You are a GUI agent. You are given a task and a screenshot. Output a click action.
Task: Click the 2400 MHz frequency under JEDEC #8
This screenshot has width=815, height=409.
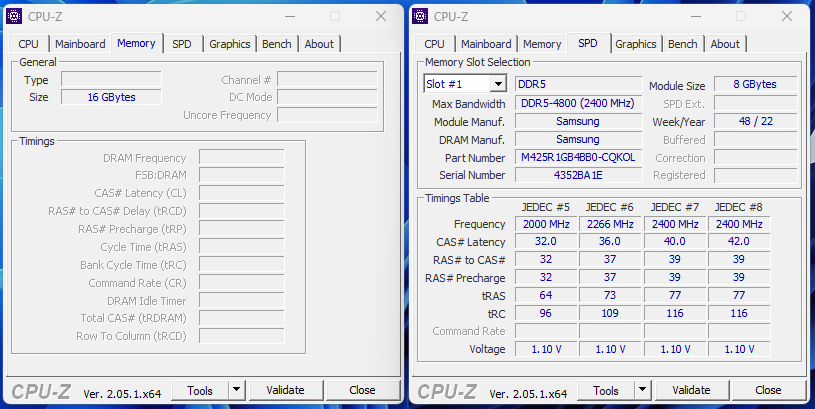[739, 224]
